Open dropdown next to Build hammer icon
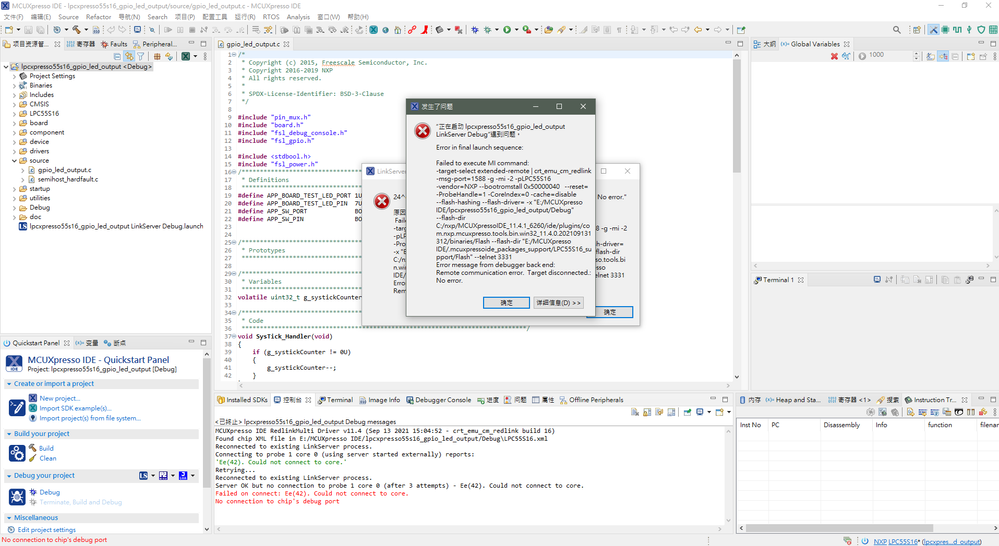 pyautogui.click(x=86, y=30)
